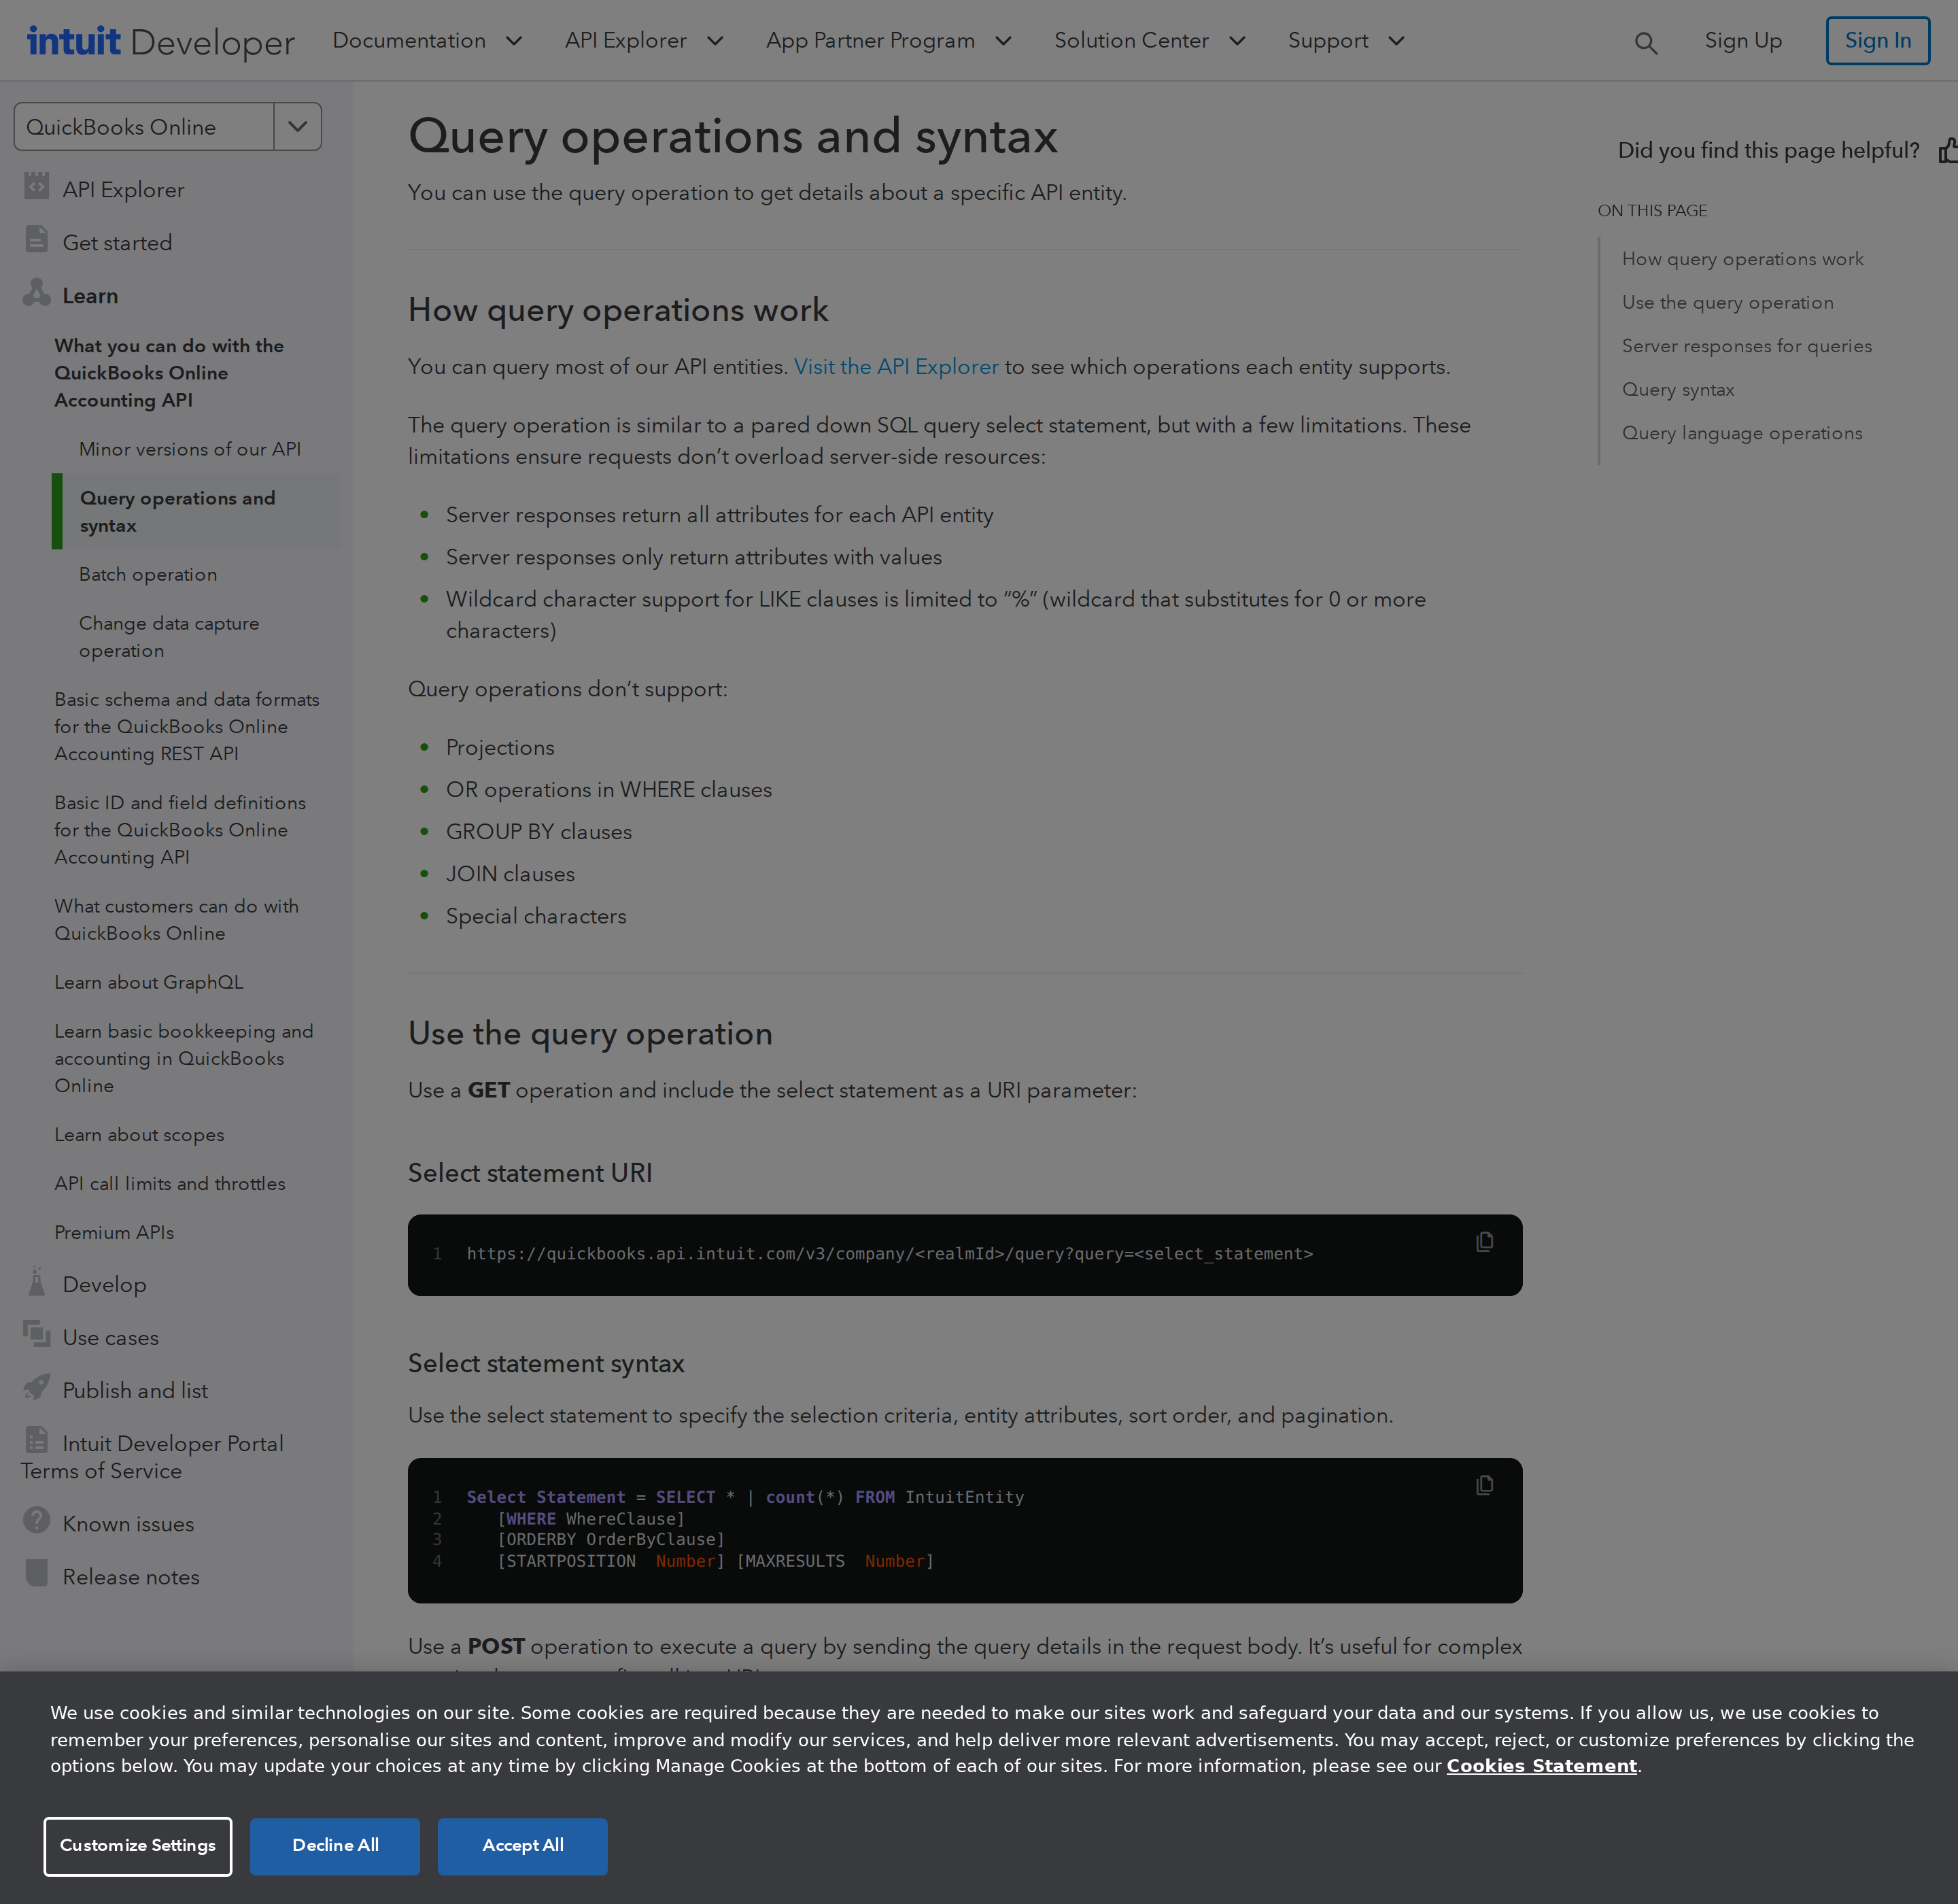Viewport: 1958px width, 1904px height.
Task: Accept all cookies
Action: pos(522,1846)
